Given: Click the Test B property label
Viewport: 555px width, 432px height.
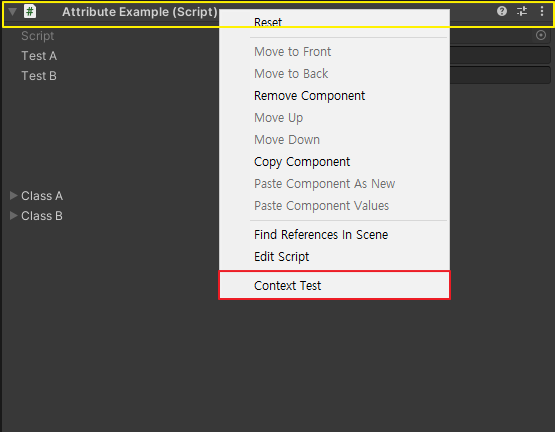Looking at the screenshot, I should [x=39, y=75].
